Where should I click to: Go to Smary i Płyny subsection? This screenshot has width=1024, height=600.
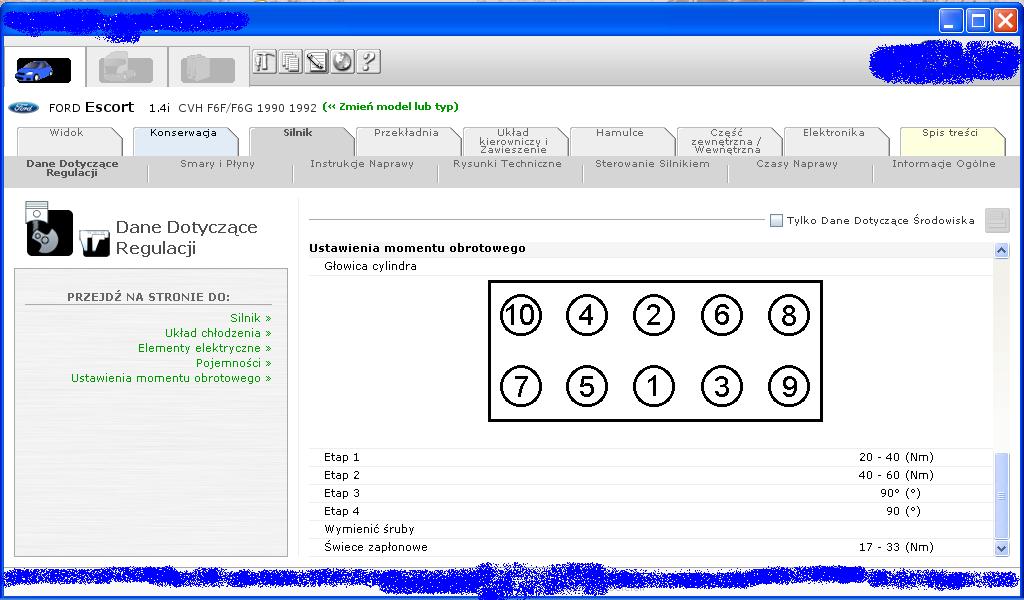tap(217, 164)
